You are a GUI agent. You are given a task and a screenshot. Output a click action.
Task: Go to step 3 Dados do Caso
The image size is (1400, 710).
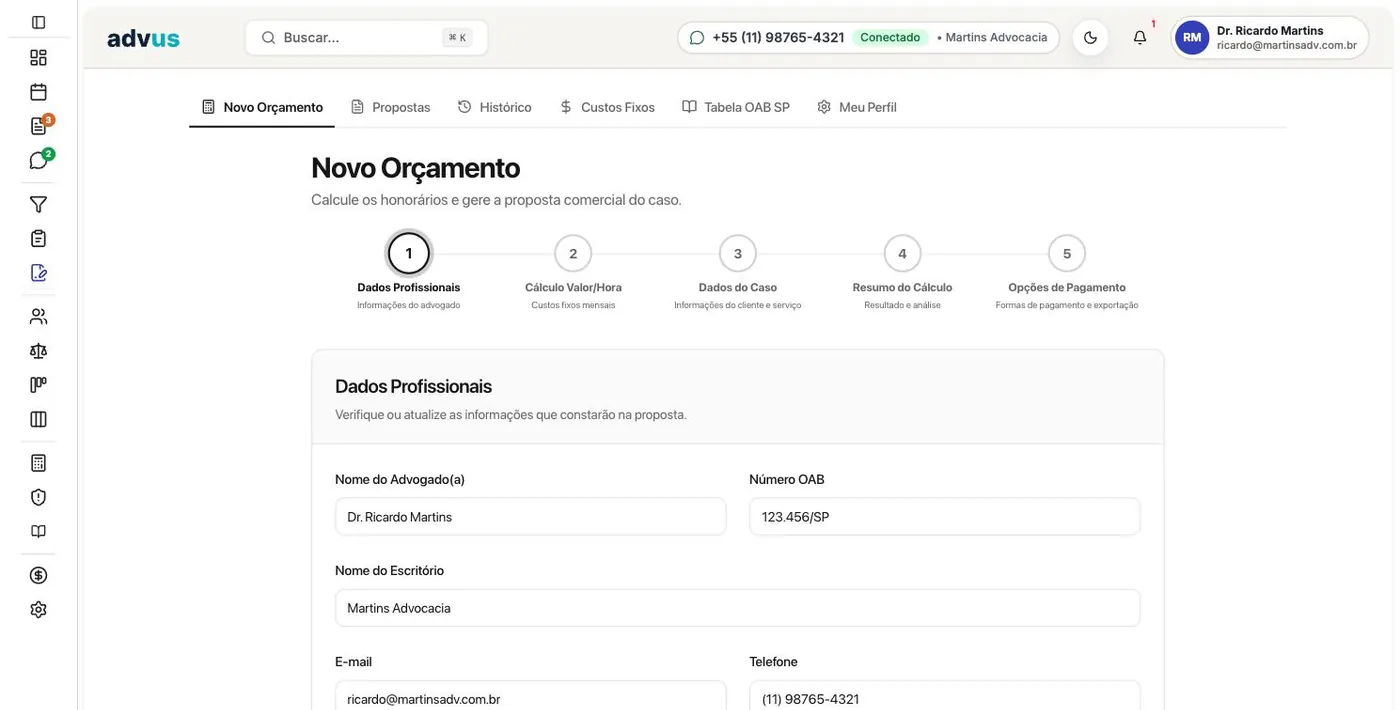[738, 254]
